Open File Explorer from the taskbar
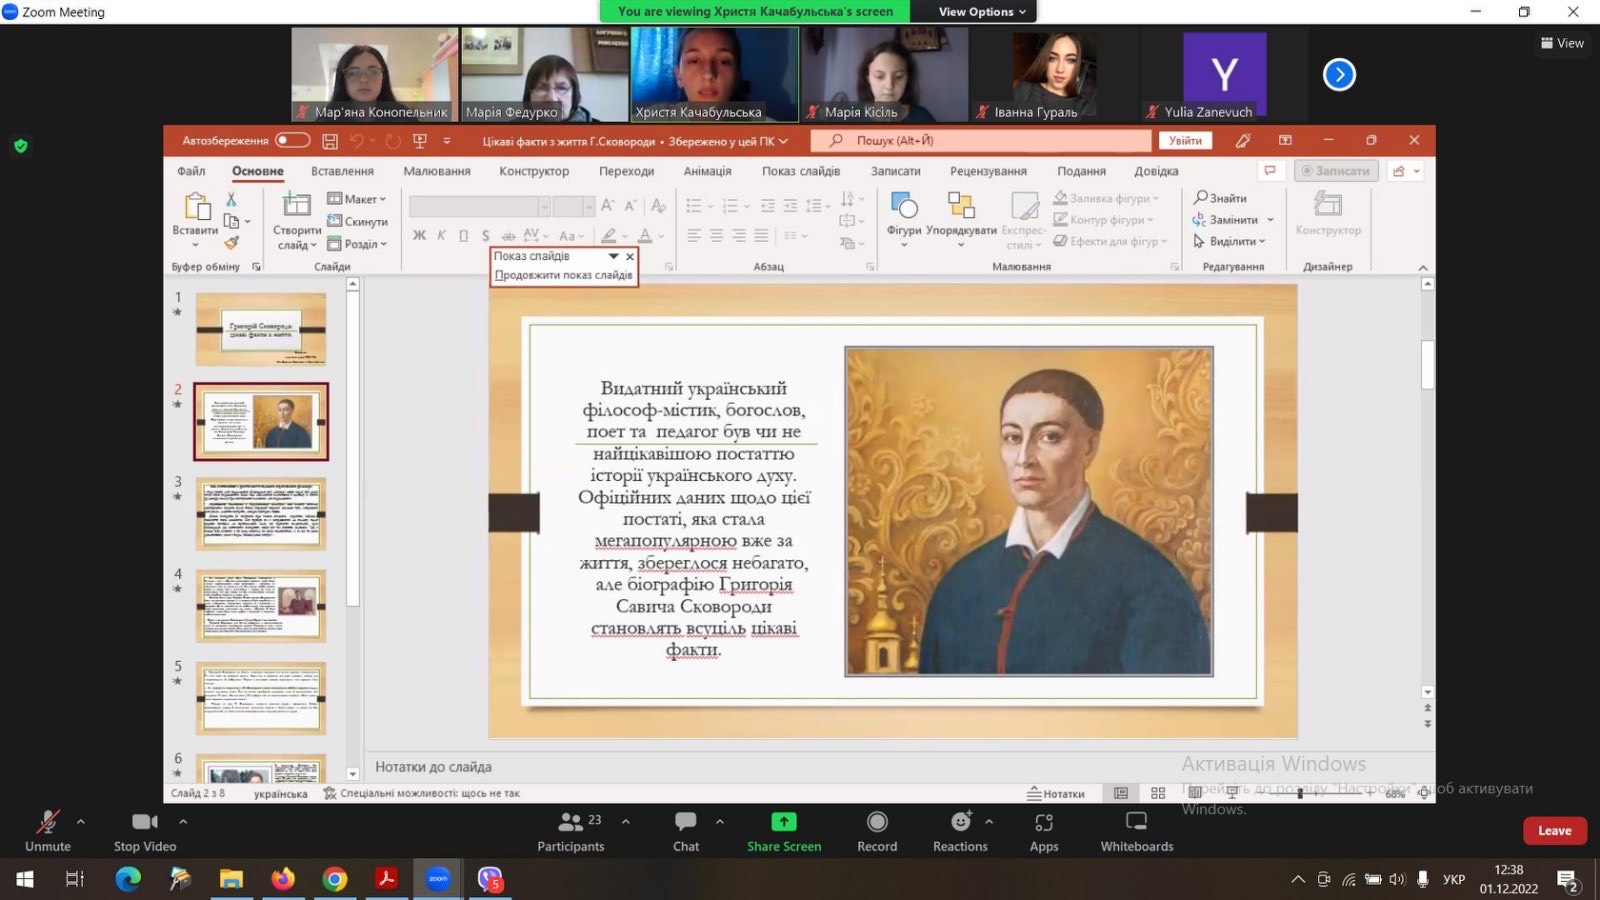The image size is (1600, 900). click(x=231, y=879)
